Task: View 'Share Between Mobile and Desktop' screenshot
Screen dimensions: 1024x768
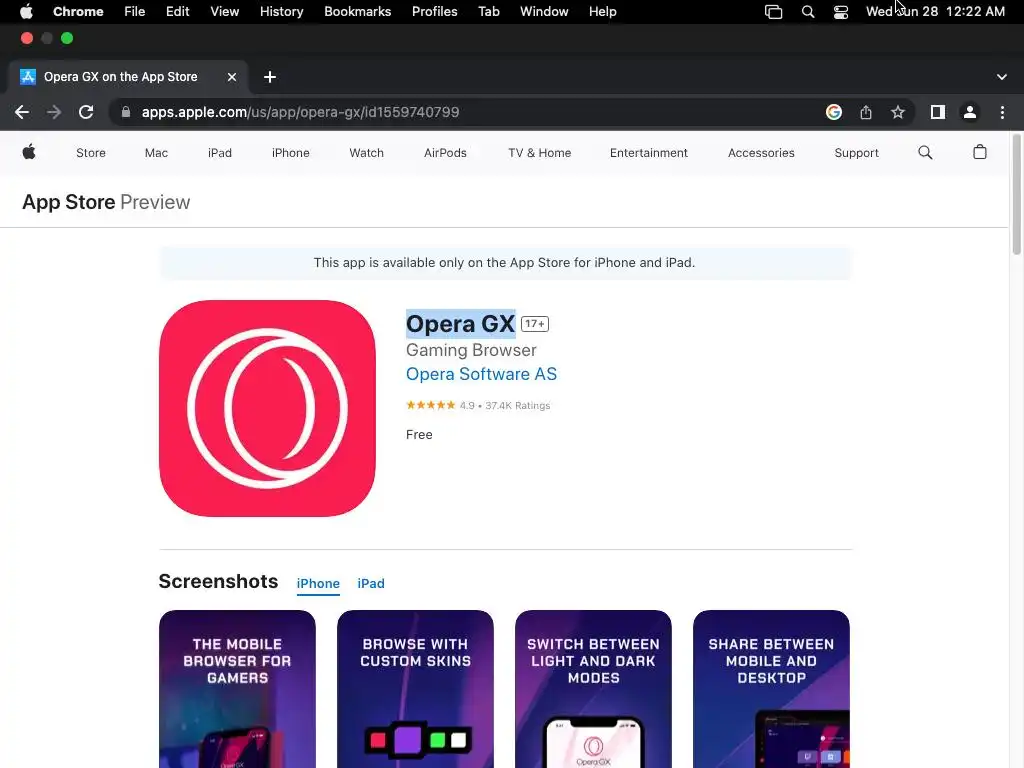Action: point(771,689)
